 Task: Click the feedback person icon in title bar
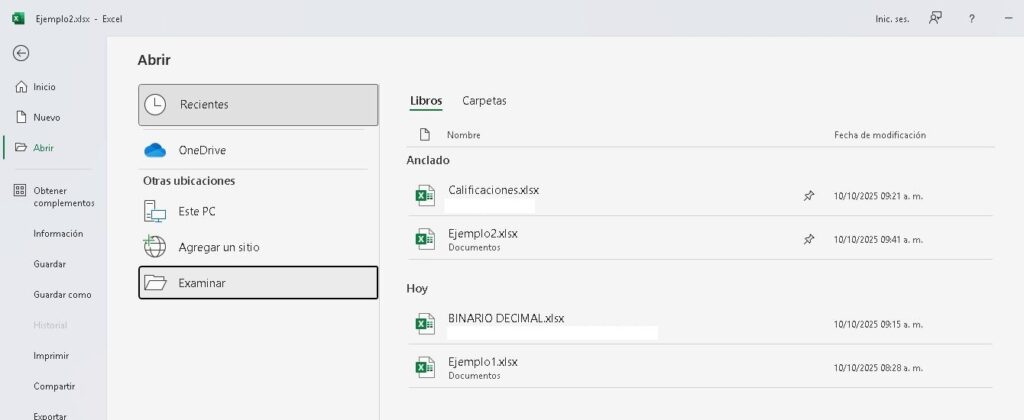pos(935,18)
